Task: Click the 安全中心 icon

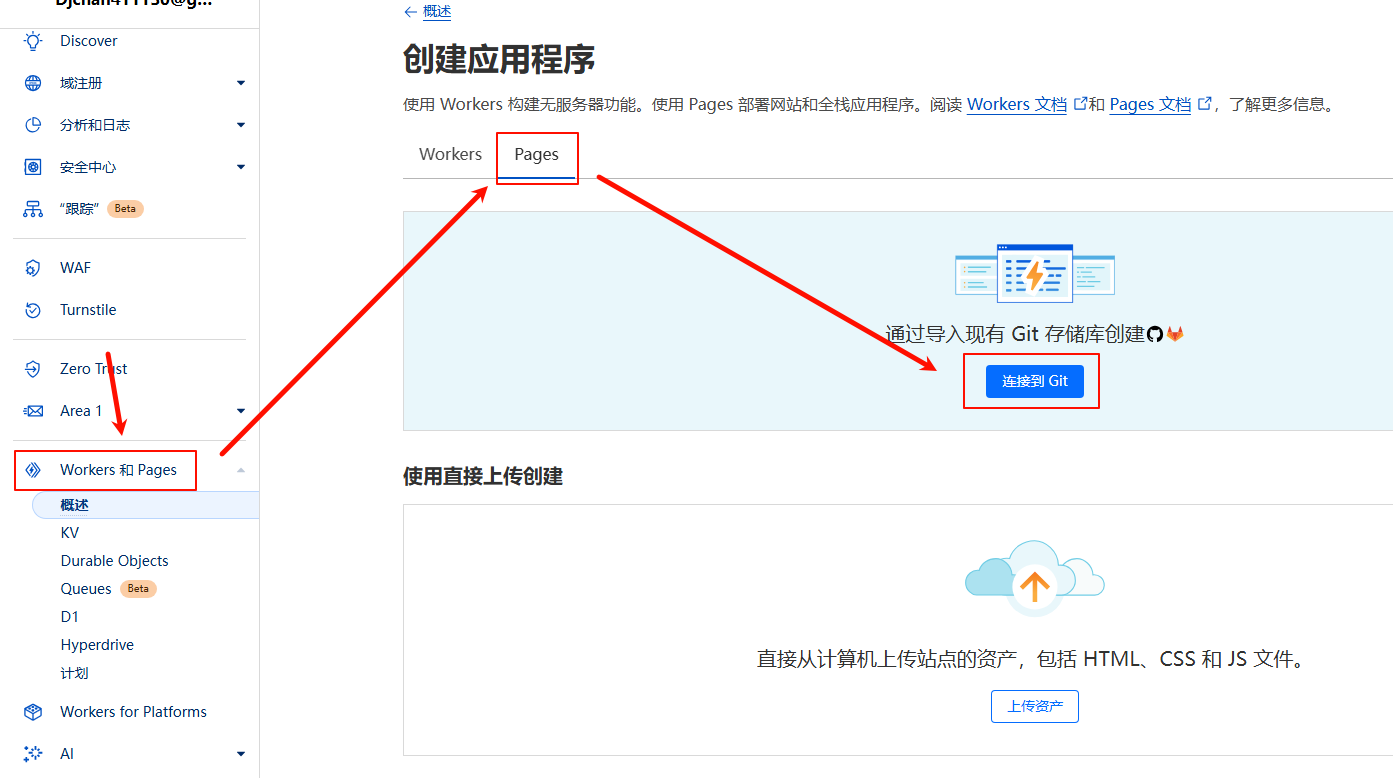Action: [33, 167]
